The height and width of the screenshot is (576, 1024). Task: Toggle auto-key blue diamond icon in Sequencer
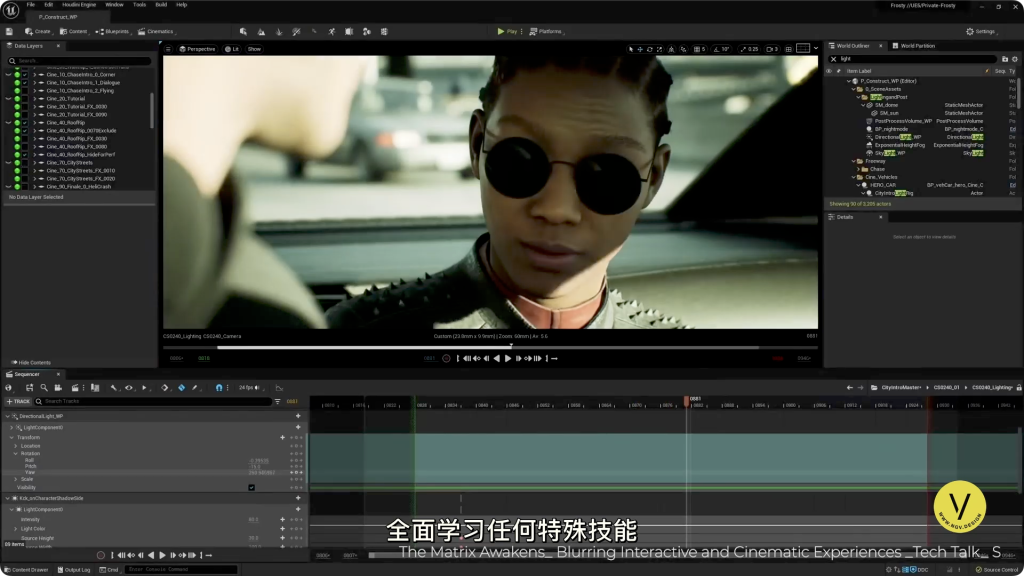pyautogui.click(x=182, y=388)
